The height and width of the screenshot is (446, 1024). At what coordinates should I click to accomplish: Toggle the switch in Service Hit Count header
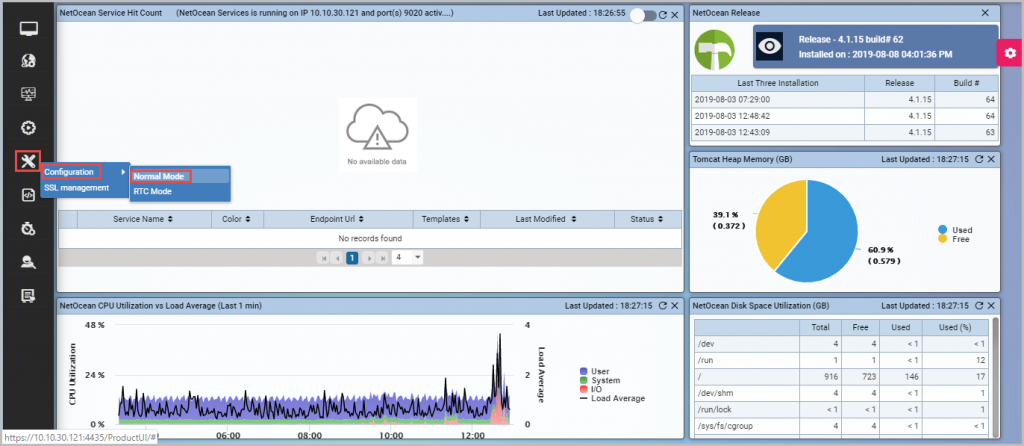point(643,14)
